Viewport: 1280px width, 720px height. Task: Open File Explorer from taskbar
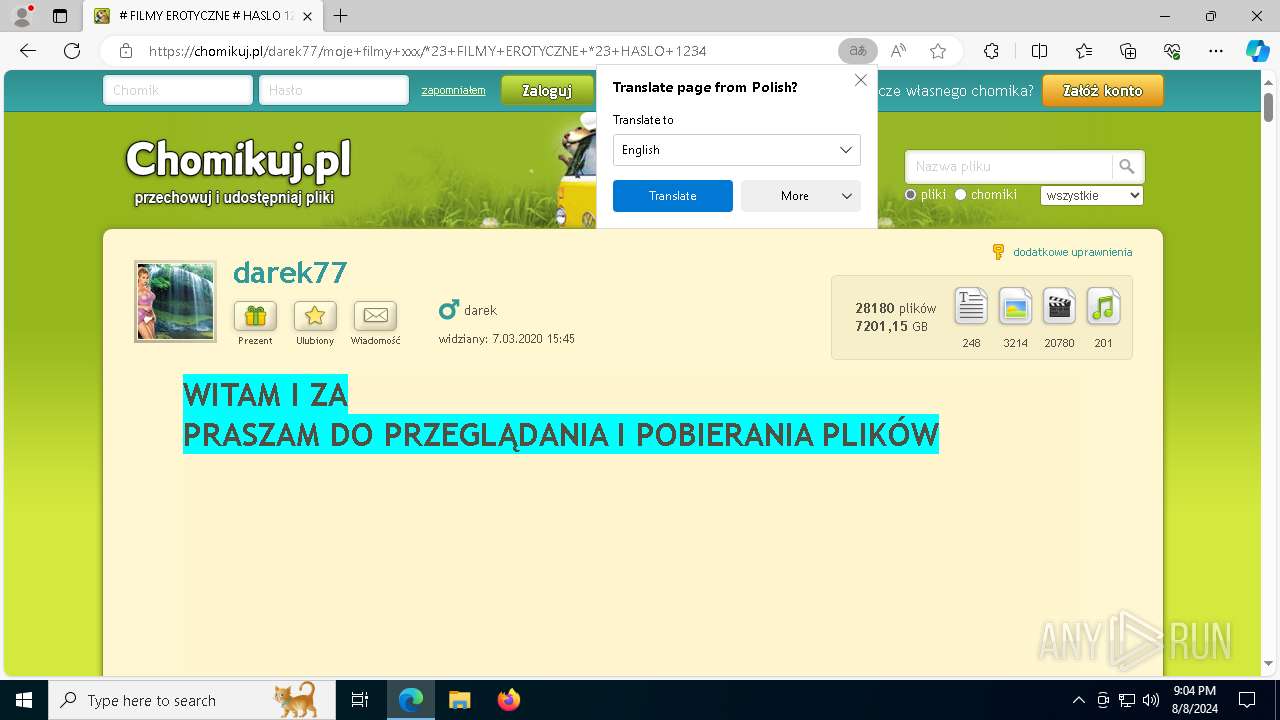(459, 700)
